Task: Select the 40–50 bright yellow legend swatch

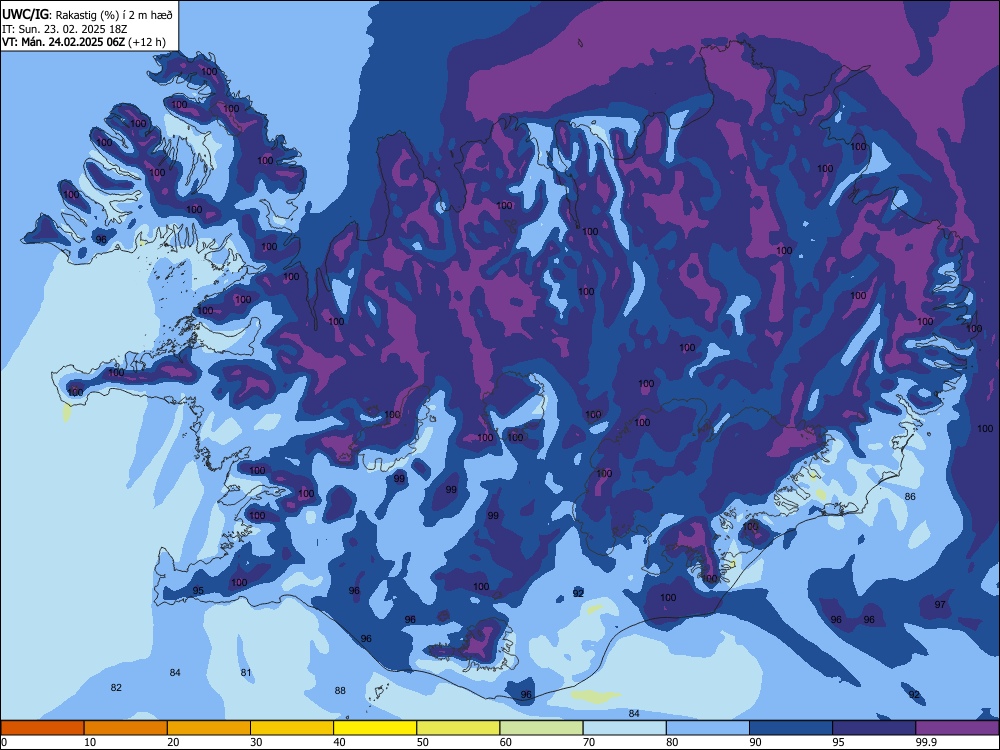Action: coord(375,728)
